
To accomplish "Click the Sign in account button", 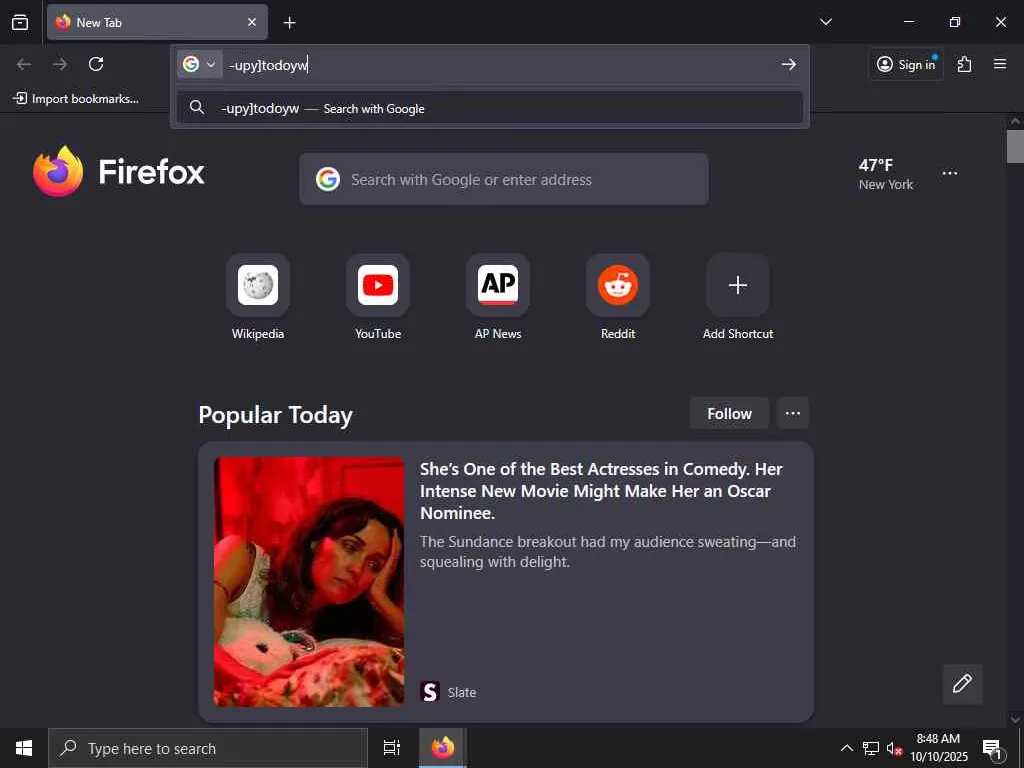I will (906, 64).
